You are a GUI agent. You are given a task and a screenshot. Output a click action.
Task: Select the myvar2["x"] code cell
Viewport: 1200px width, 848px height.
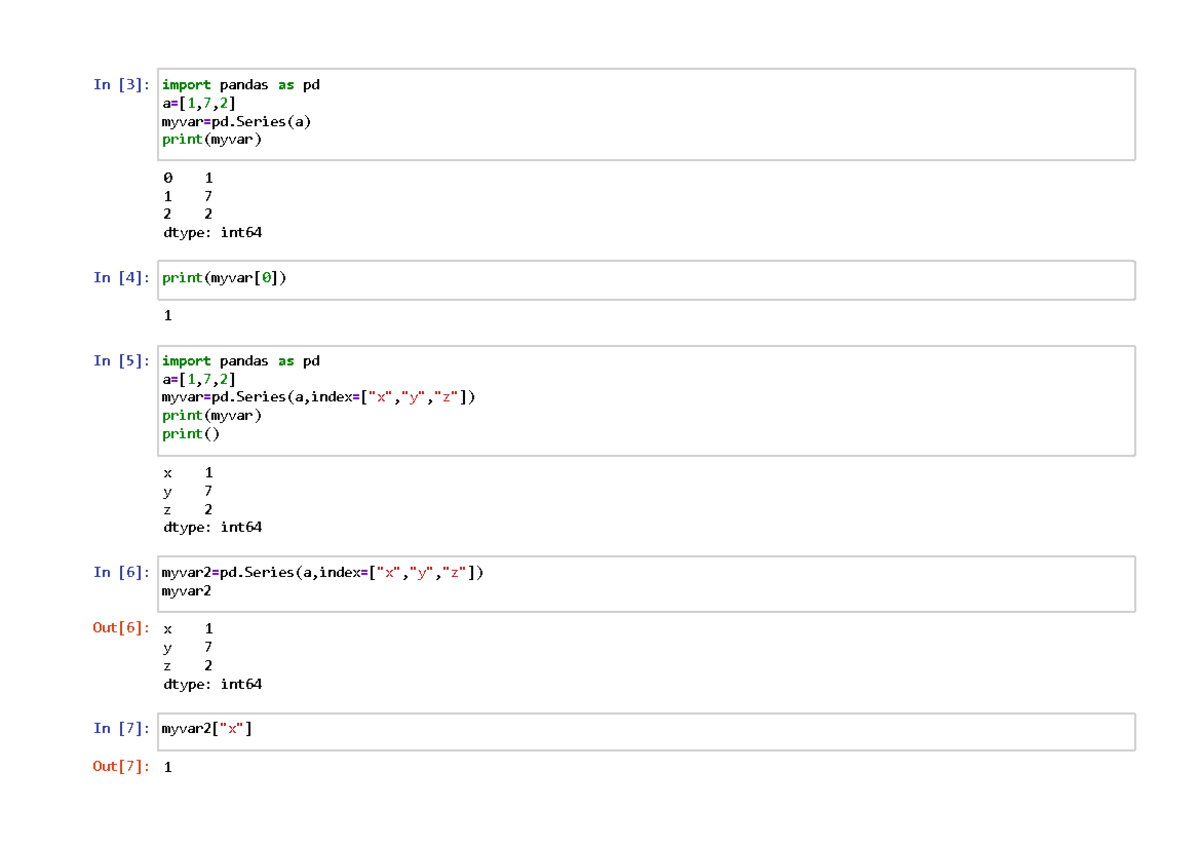click(646, 732)
